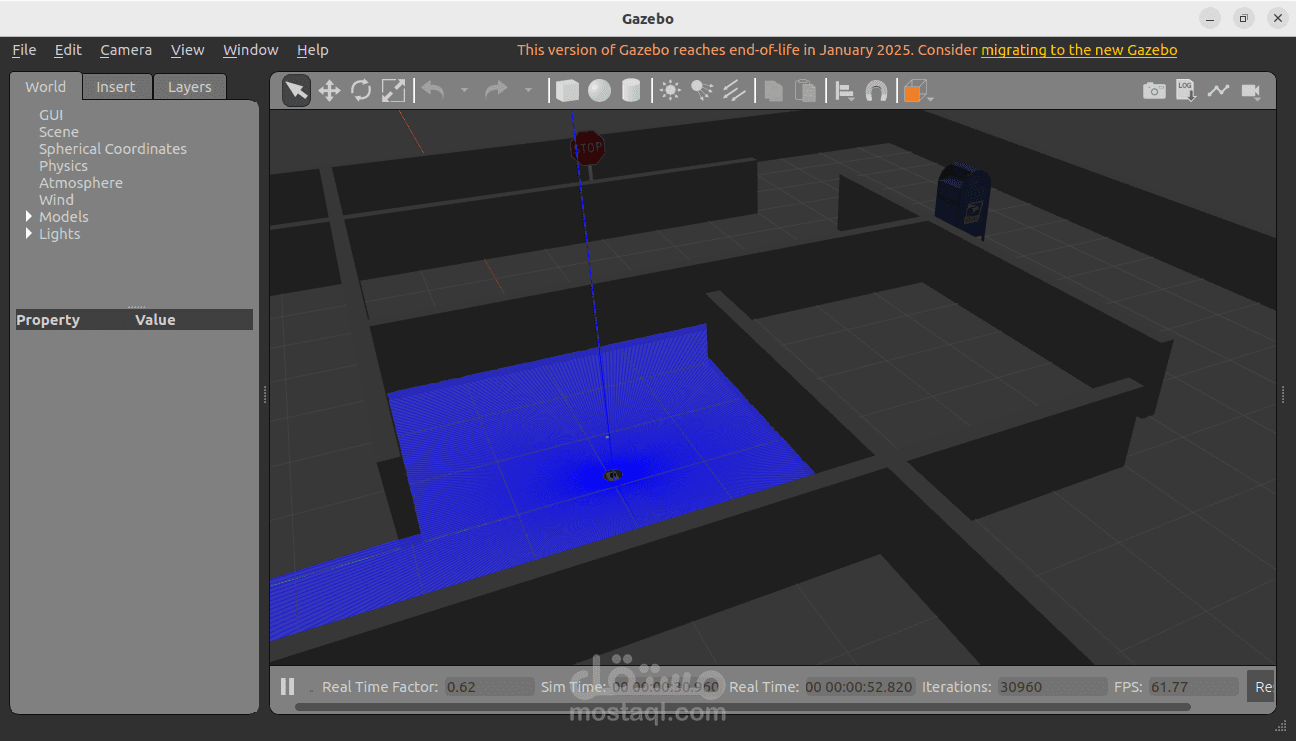1296x741 pixels.
Task: Pause the simulation
Action: [x=288, y=686]
